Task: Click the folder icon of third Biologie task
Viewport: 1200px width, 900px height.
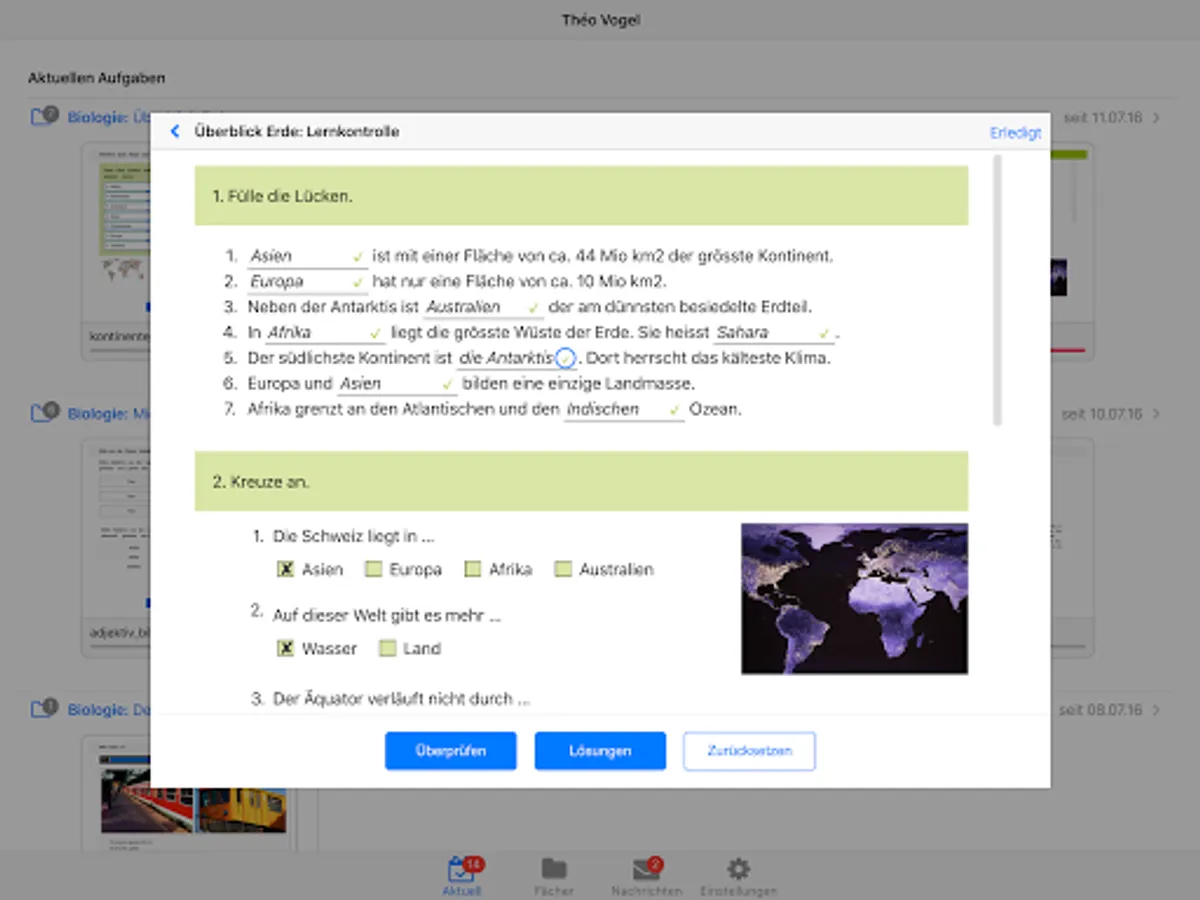Action: click(x=45, y=708)
